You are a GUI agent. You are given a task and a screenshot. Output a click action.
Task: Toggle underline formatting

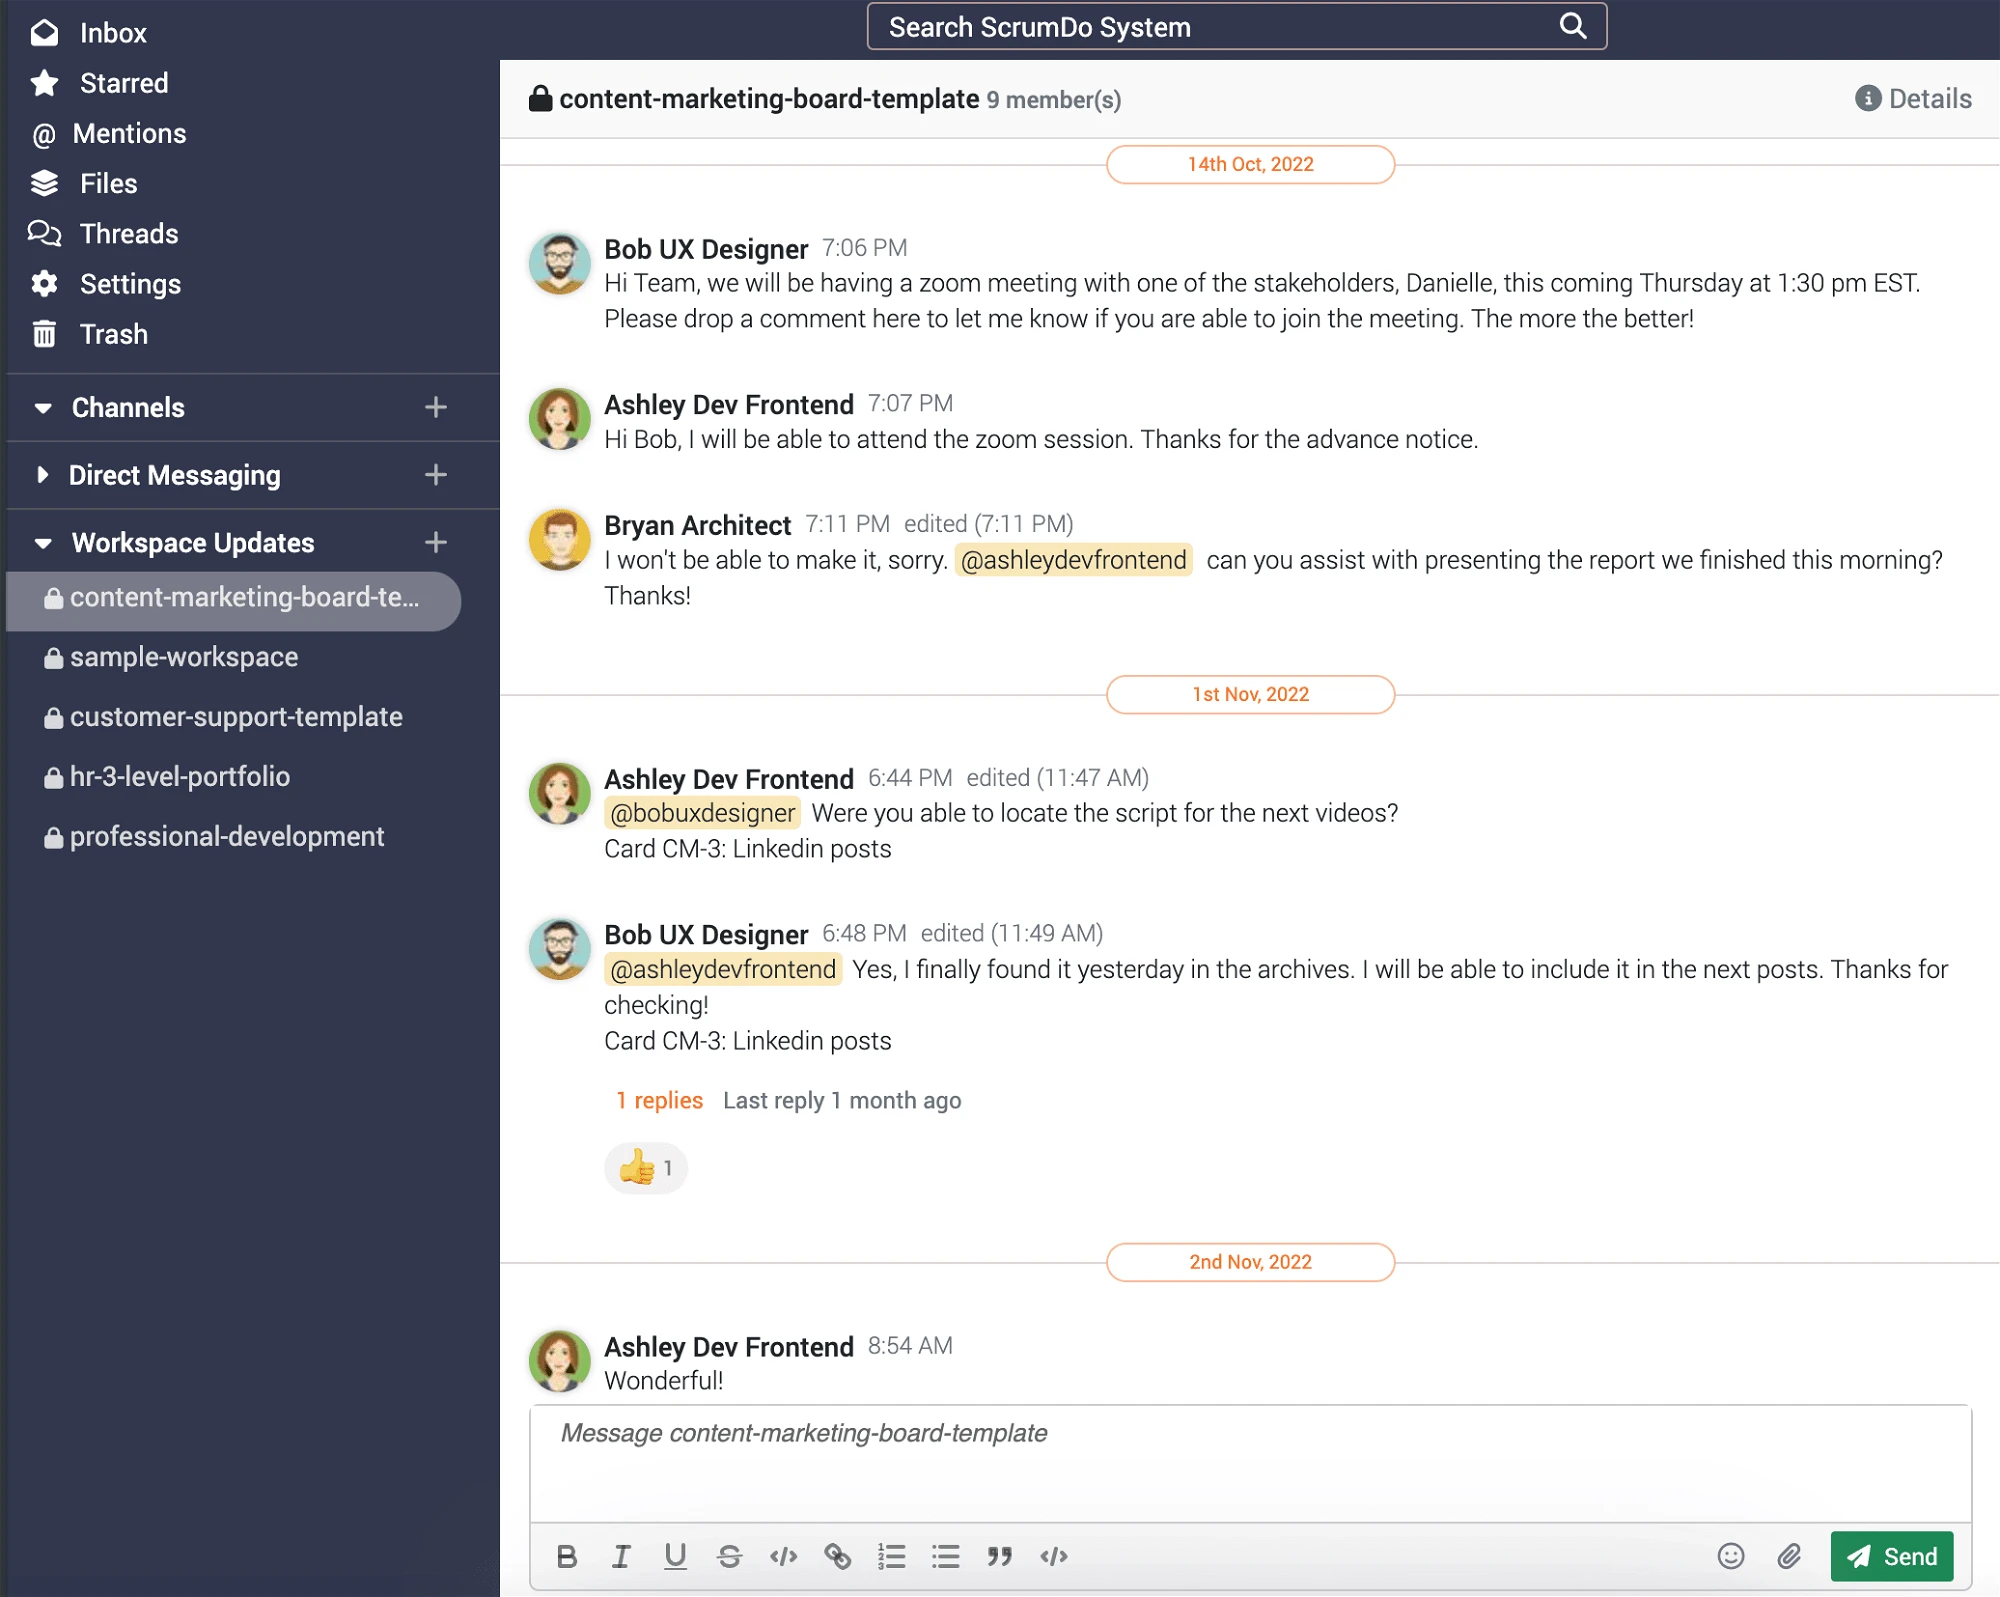(675, 1556)
